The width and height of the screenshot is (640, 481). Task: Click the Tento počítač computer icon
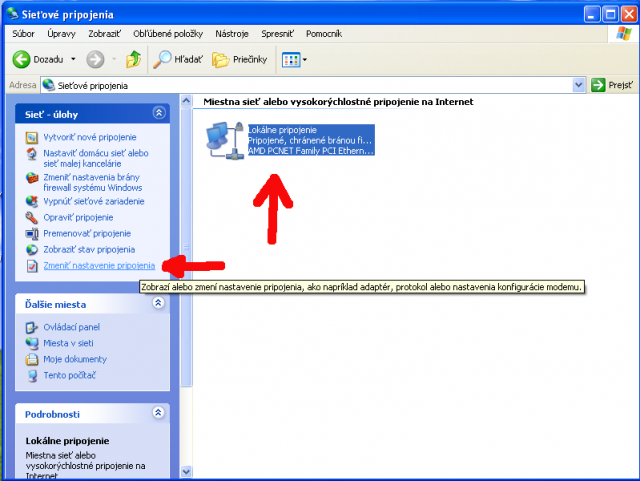pyautogui.click(x=32, y=376)
